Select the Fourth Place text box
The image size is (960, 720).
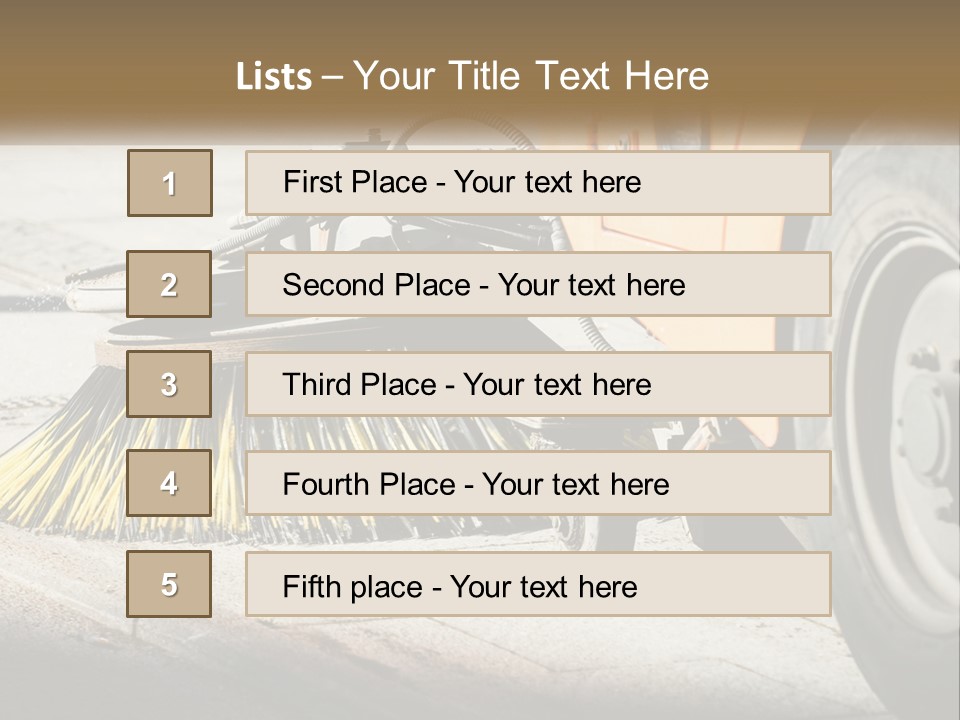538,483
